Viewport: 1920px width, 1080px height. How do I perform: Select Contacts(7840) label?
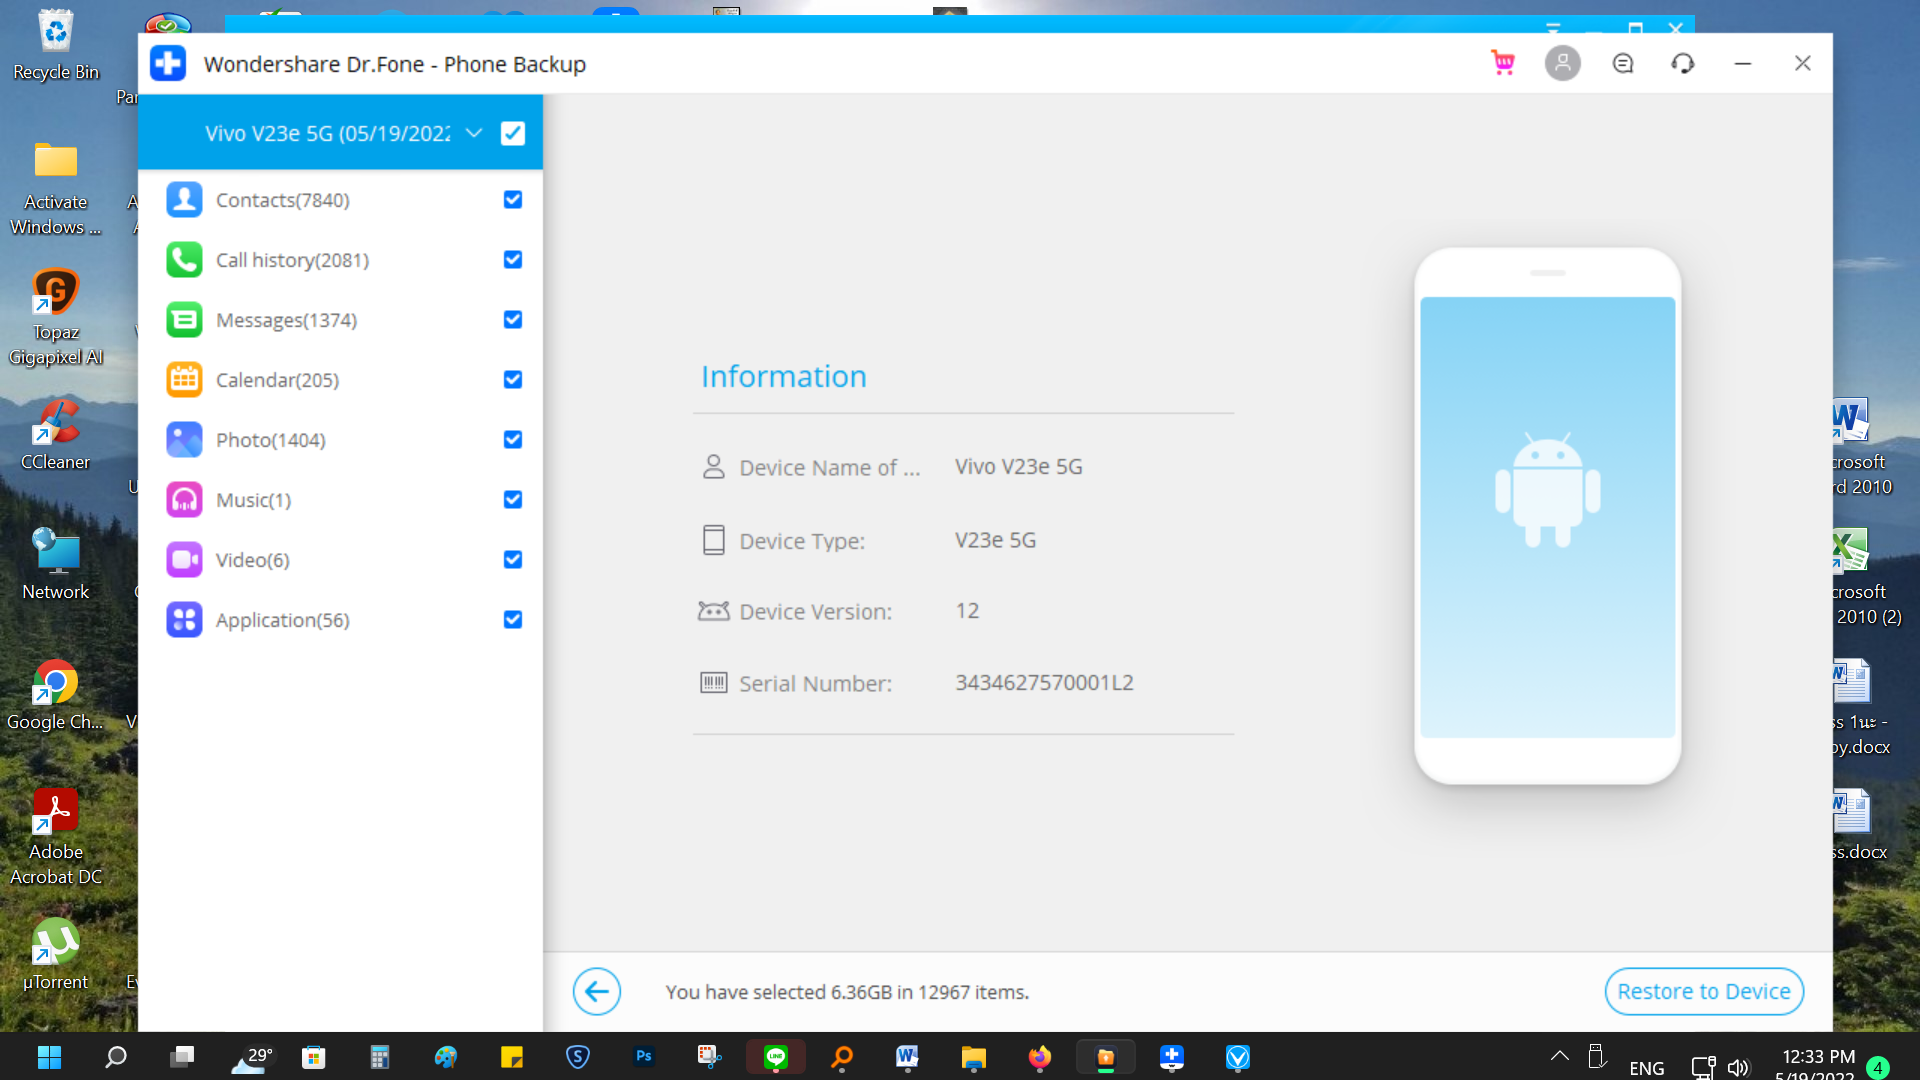coord(283,200)
